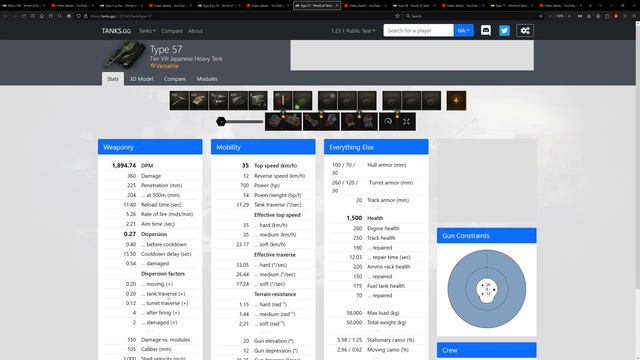Viewport: 640px width, 360px height.
Task: Click the 1,894.74 DPM value
Action: click(124, 165)
